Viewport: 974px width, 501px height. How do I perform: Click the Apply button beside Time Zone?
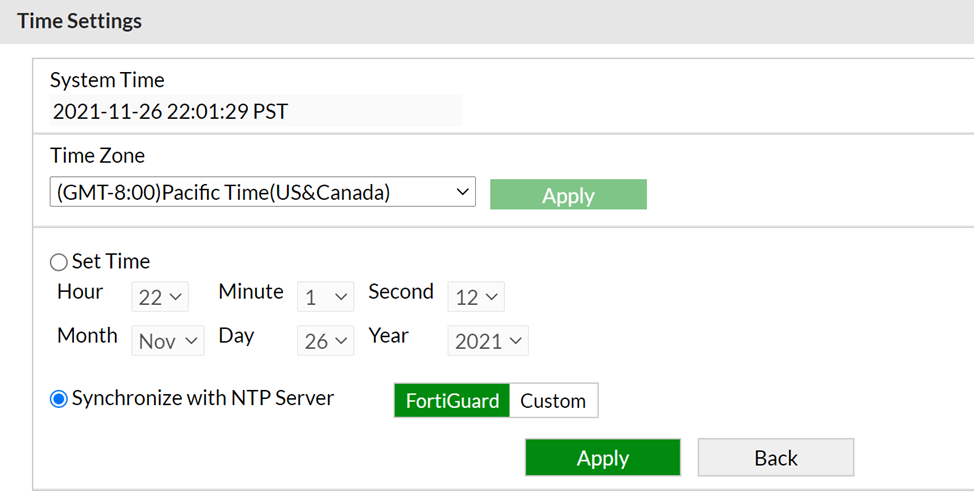click(x=568, y=195)
